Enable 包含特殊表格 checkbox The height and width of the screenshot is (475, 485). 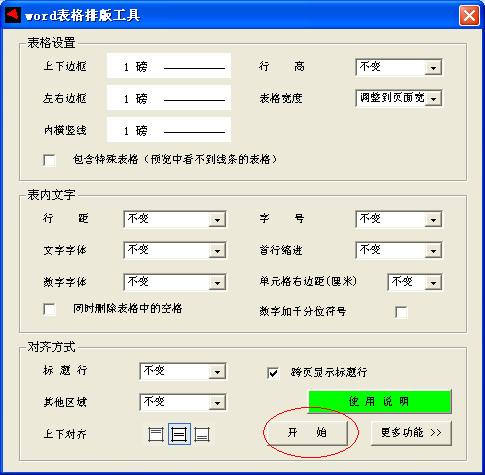coord(49,160)
